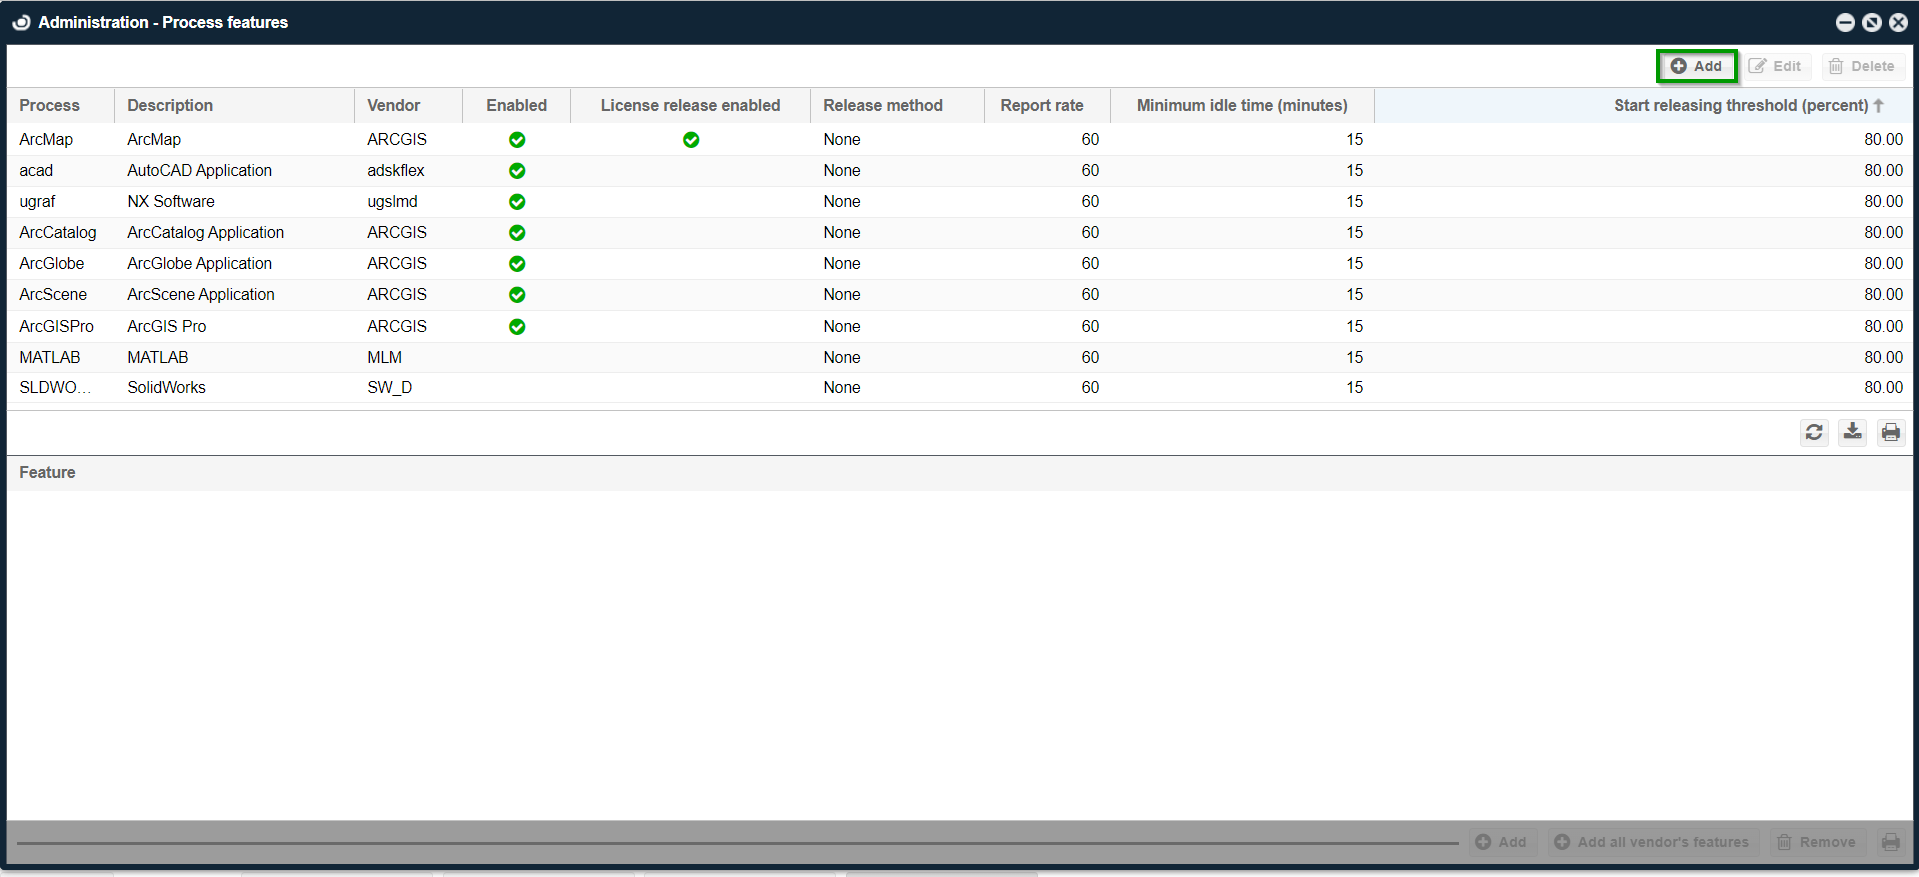
Task: Click the Feature column header
Action: click(x=47, y=472)
